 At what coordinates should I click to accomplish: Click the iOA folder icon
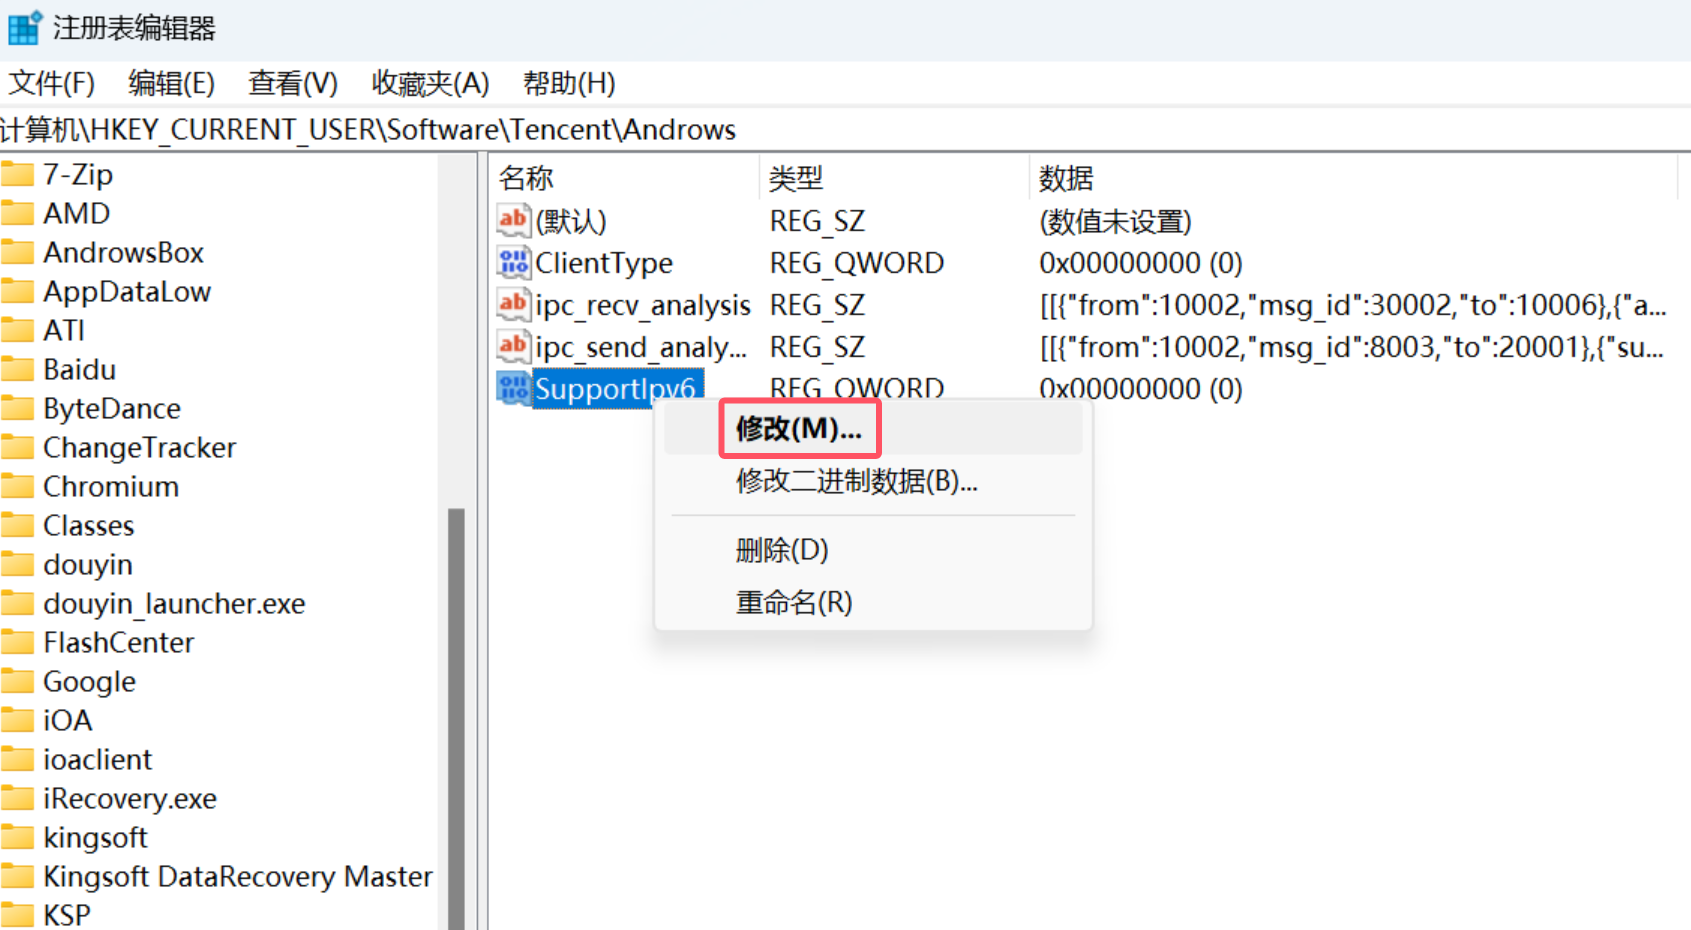(x=17, y=721)
